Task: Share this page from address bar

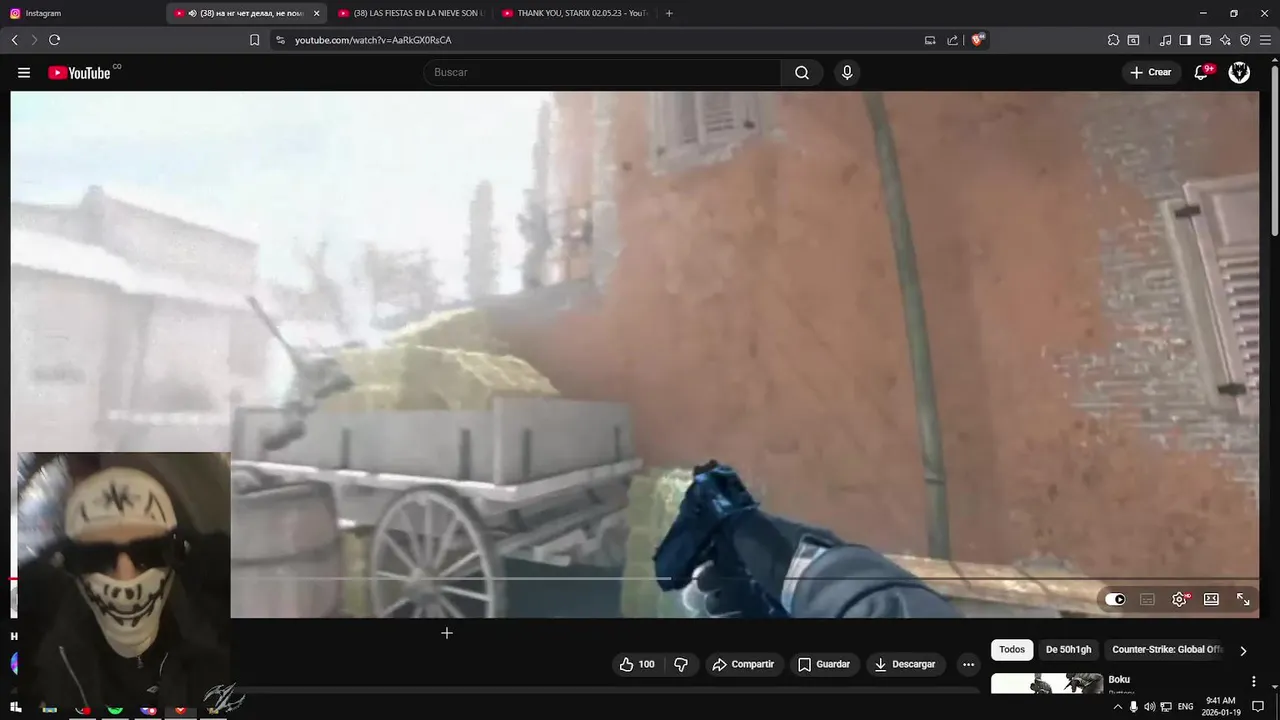Action: click(x=952, y=40)
